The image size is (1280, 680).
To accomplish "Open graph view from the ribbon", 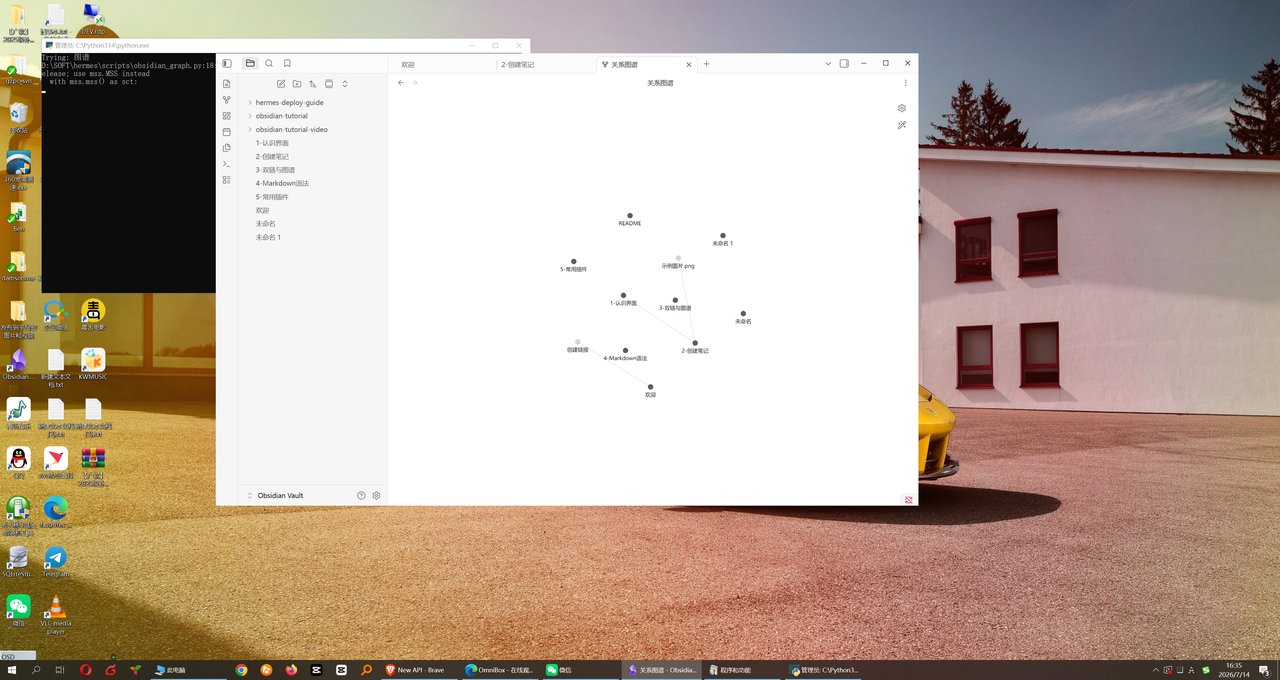I will pos(227,100).
